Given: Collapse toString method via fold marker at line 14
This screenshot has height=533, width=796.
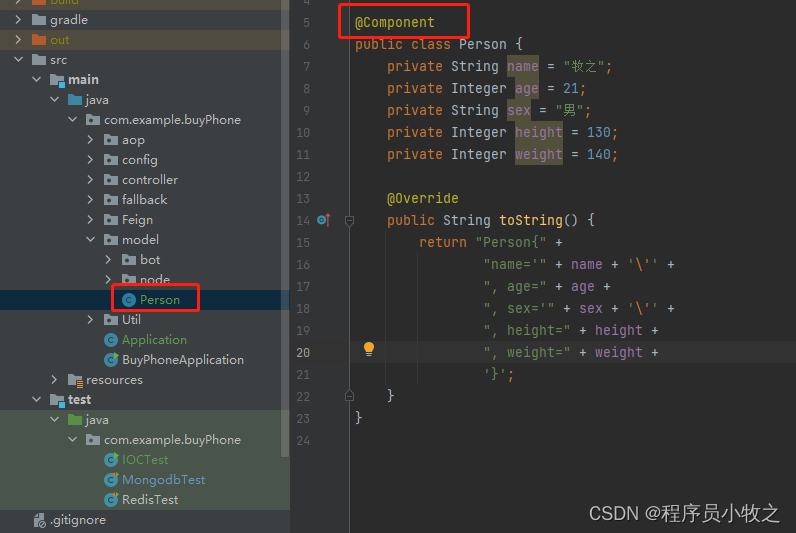Looking at the screenshot, I should [349, 220].
